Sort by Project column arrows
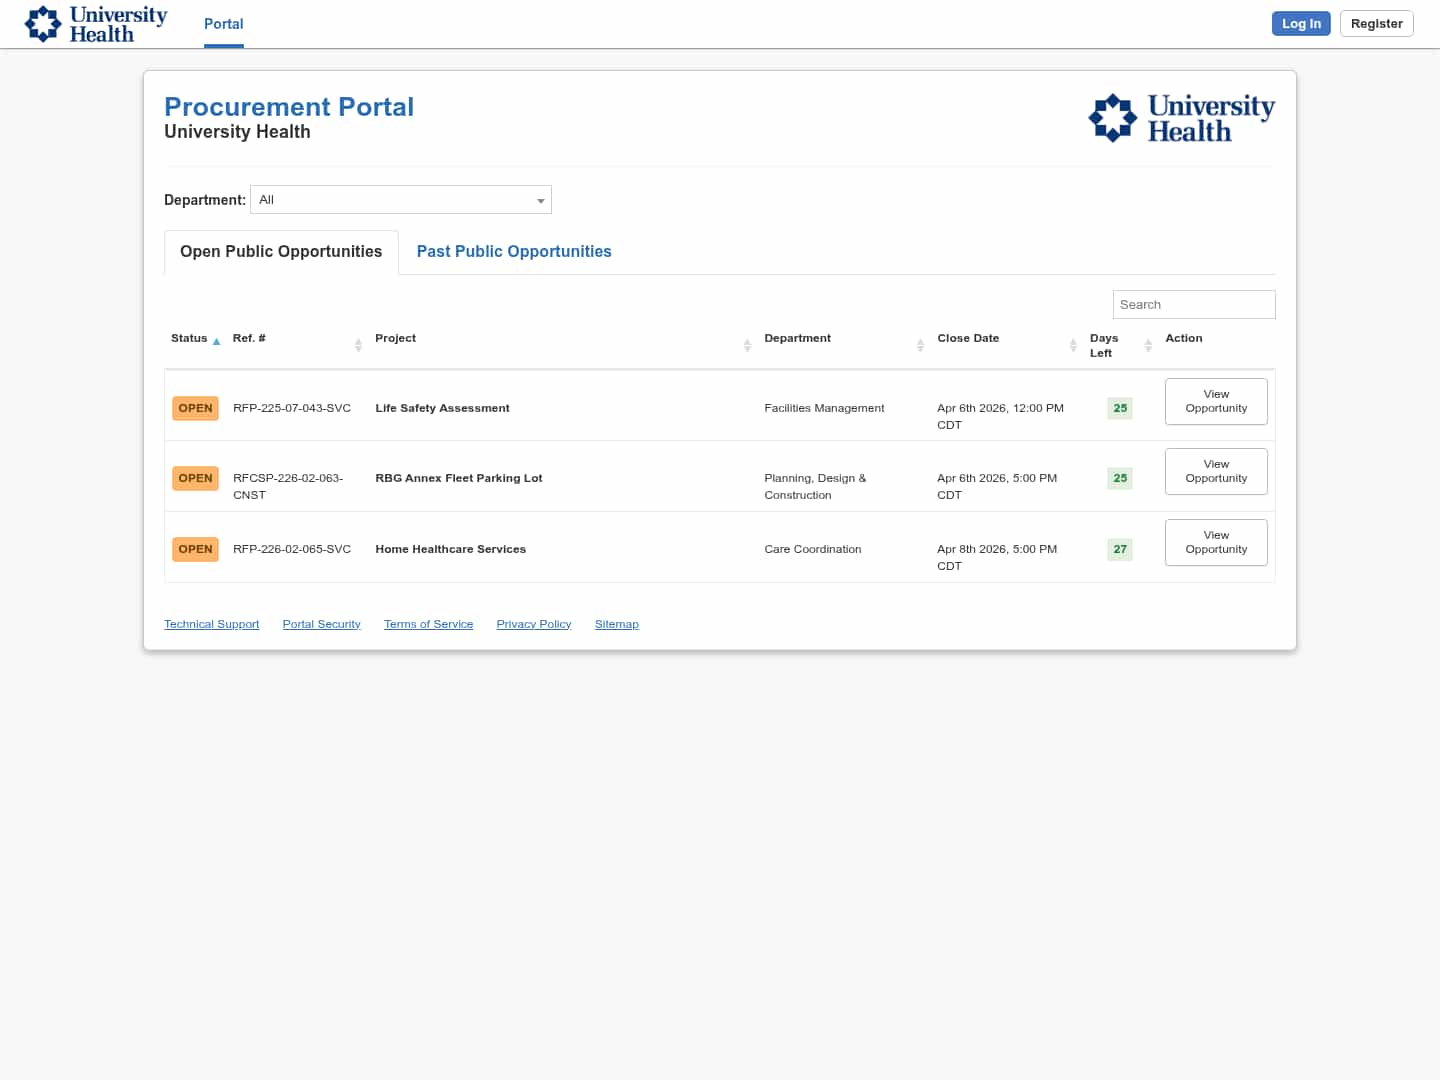1440x1080 pixels. point(747,345)
